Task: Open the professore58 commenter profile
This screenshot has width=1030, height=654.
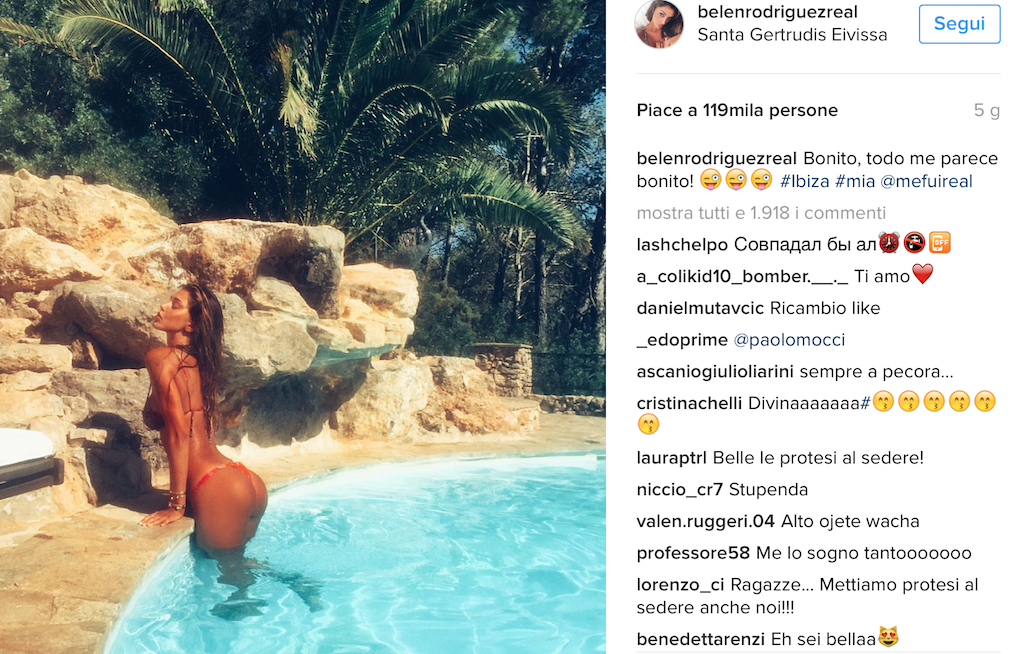Action: tap(693, 553)
